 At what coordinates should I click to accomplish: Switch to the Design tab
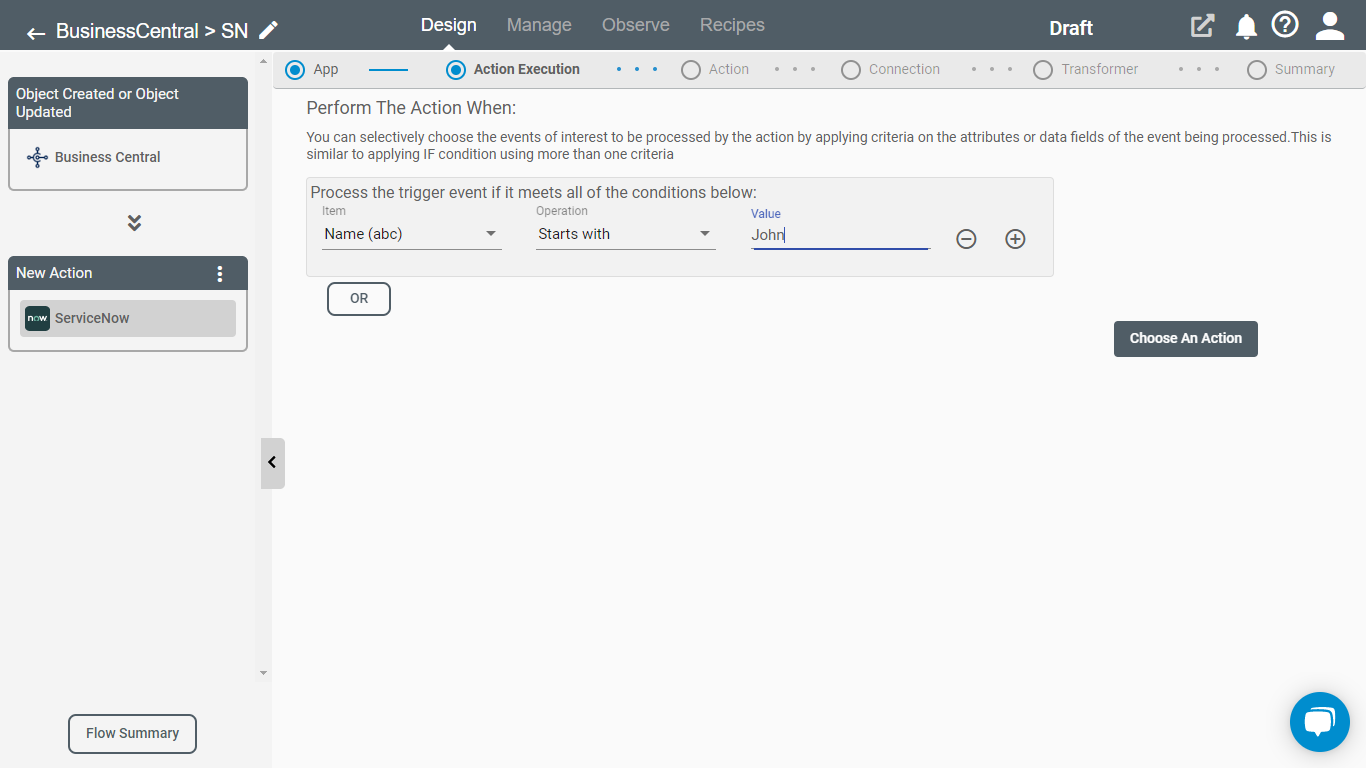[449, 25]
